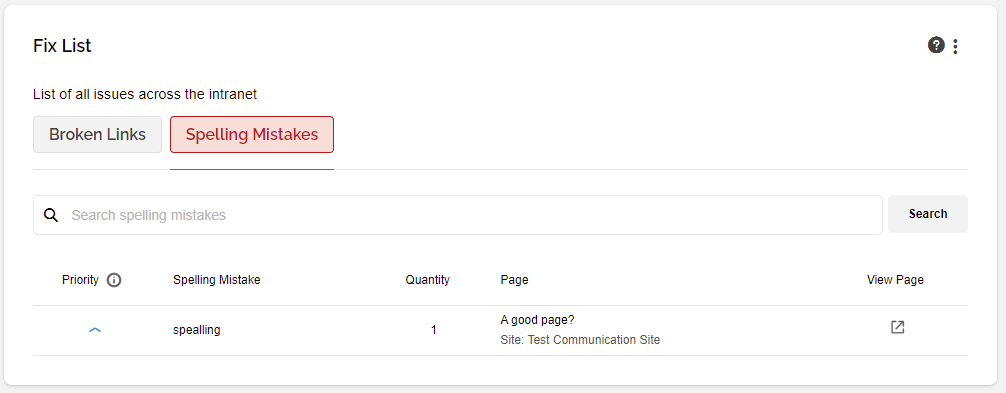The width and height of the screenshot is (1006, 393).
Task: Open page via View Page external link icon
Action: 898,327
